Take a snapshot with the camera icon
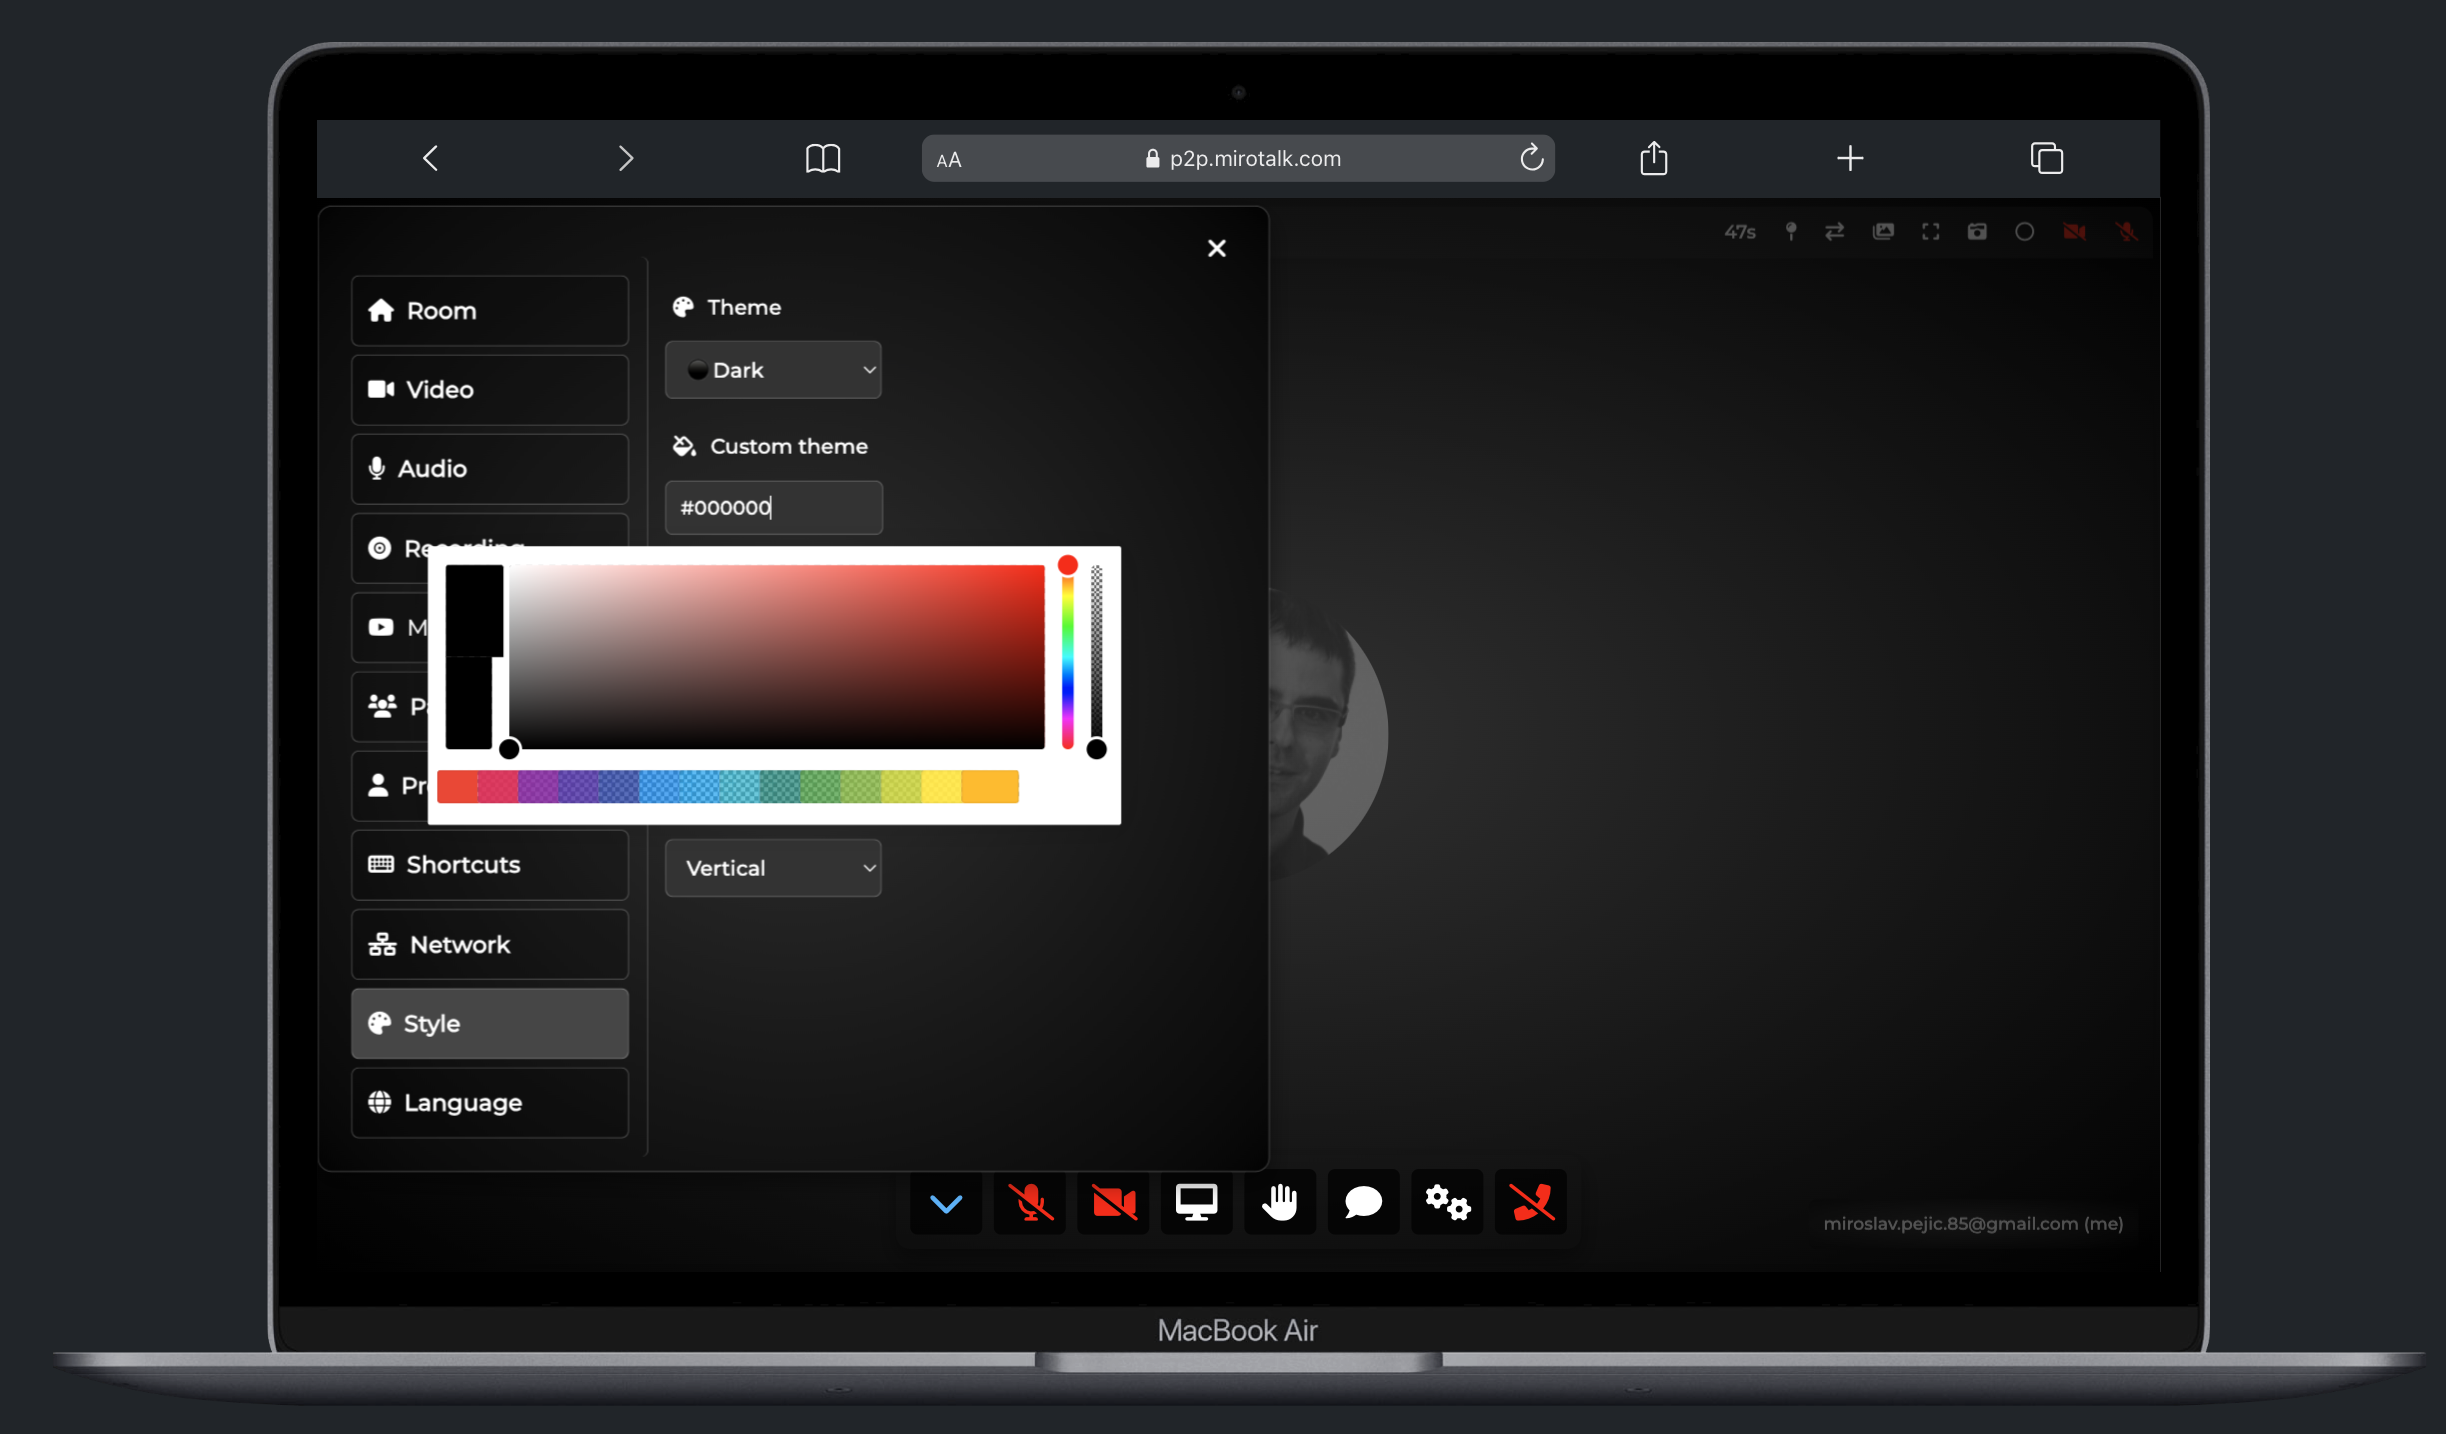The width and height of the screenshot is (2446, 1434). click(x=1977, y=231)
